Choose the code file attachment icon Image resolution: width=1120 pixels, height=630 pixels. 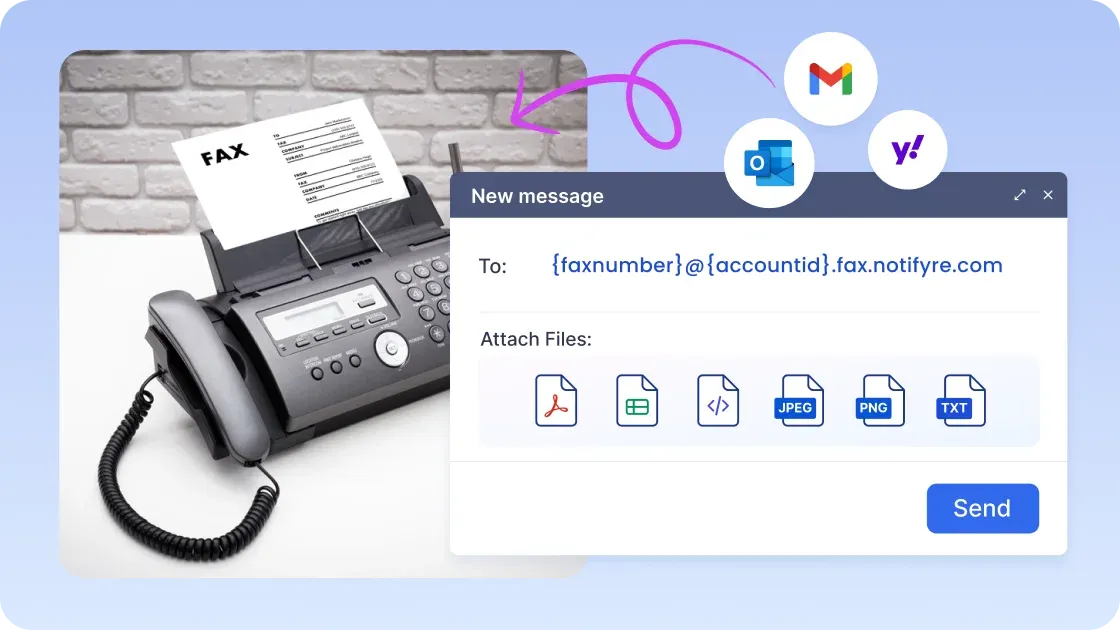tap(717, 400)
